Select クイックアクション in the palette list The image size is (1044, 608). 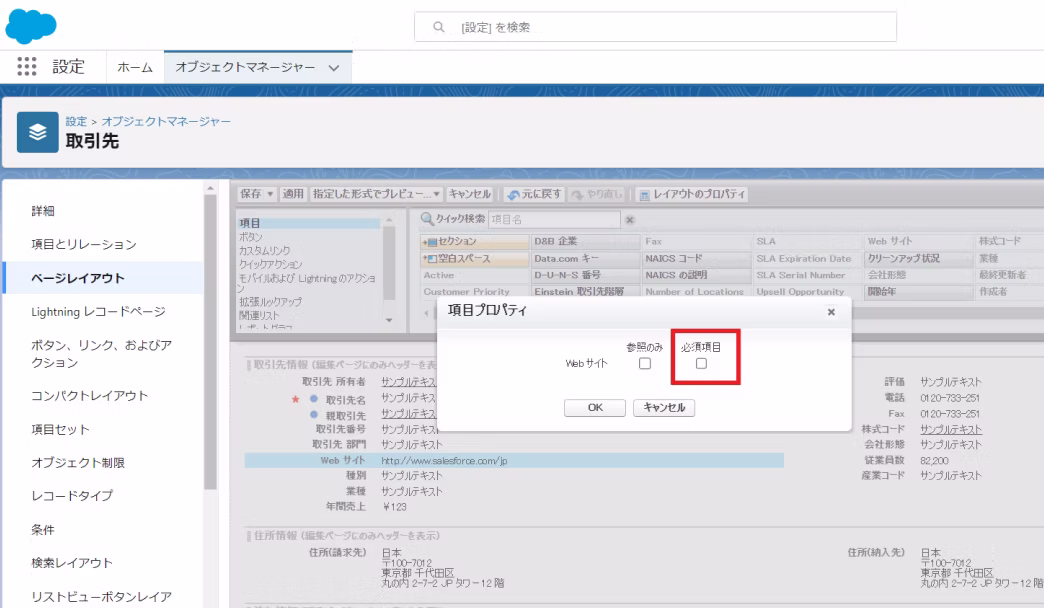(270, 264)
